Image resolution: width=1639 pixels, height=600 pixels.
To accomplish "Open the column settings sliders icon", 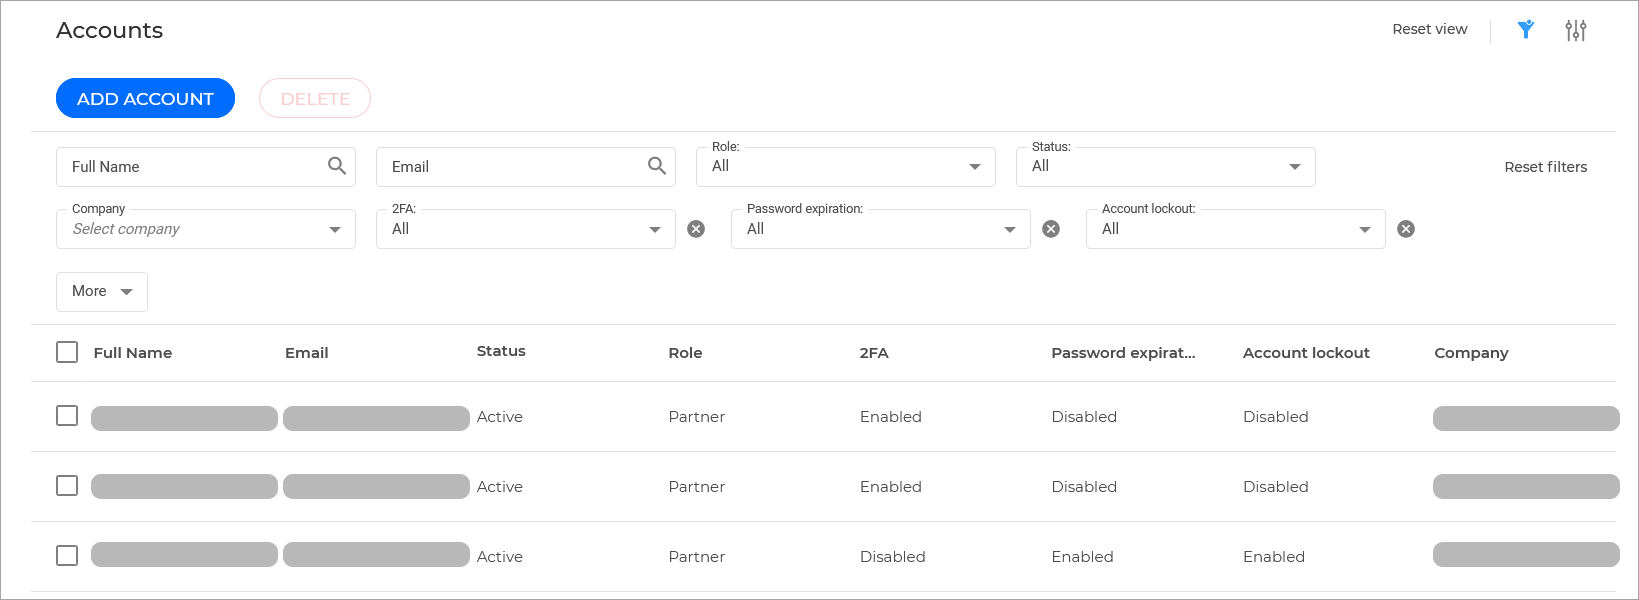I will point(1576,30).
